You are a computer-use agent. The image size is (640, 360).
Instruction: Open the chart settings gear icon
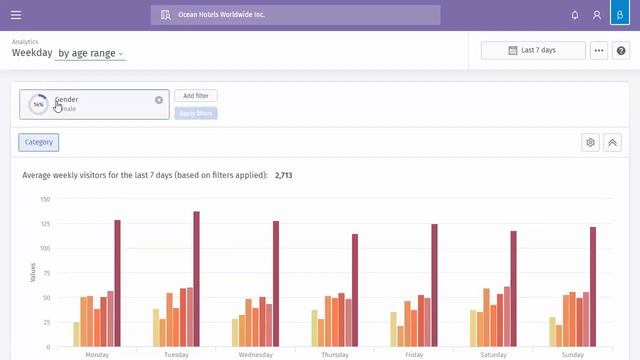coord(590,142)
